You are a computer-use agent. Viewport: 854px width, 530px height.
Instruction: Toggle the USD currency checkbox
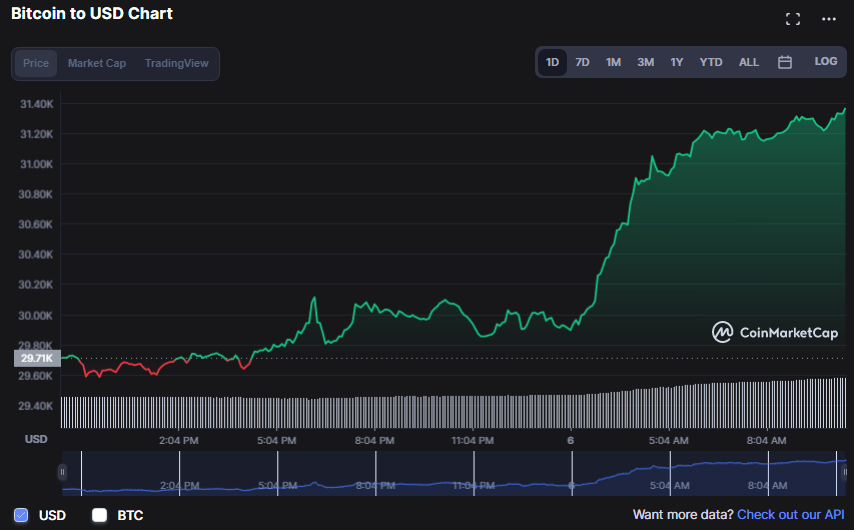pyautogui.click(x=21, y=515)
